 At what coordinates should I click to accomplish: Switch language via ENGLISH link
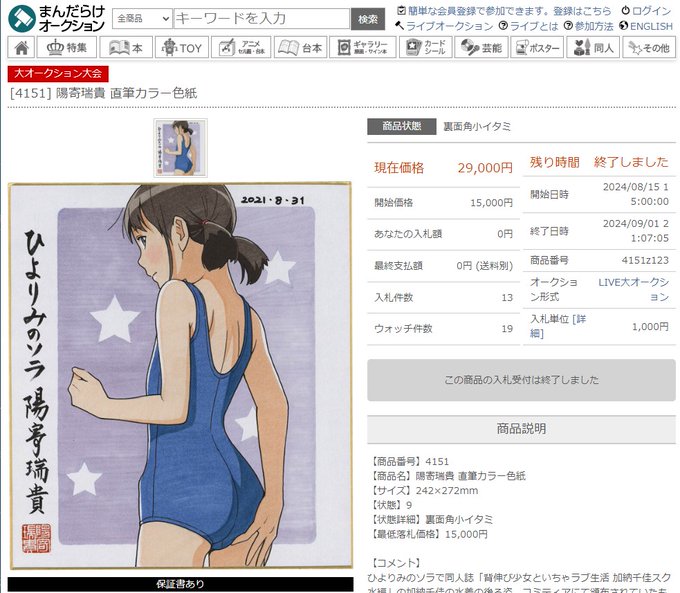click(x=651, y=26)
